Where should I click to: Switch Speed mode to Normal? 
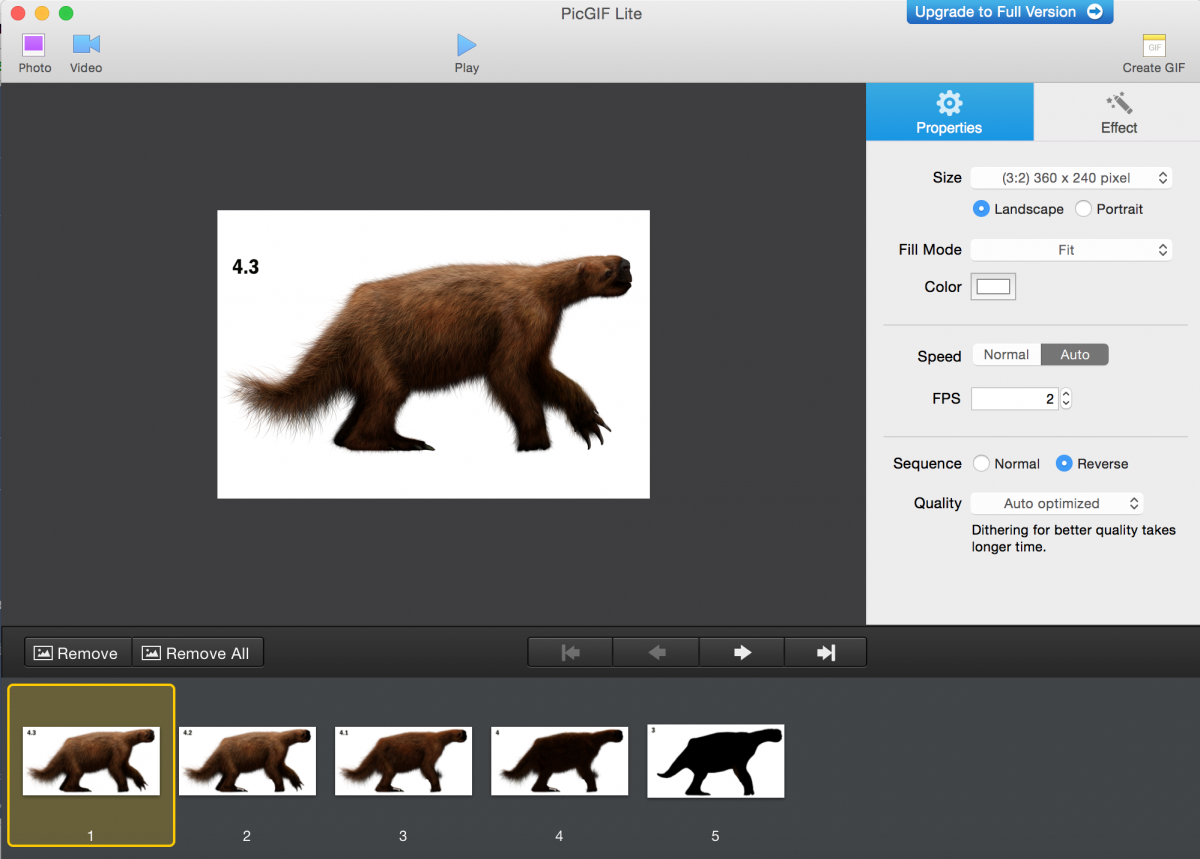pos(1006,354)
